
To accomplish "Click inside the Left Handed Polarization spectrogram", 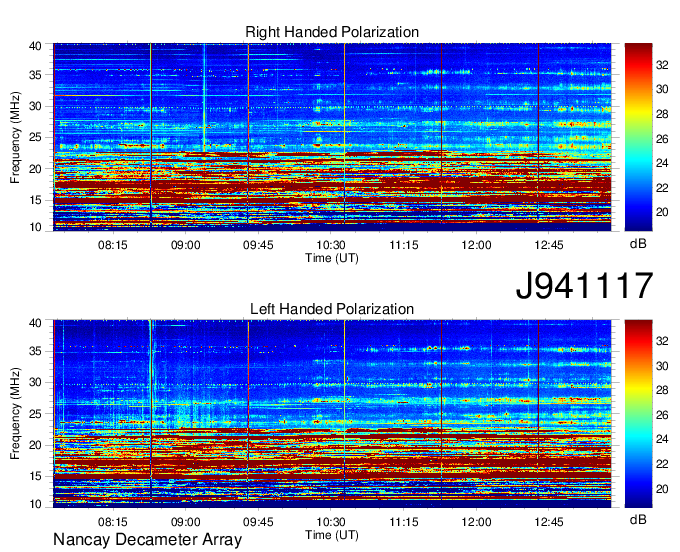I will (x=332, y=414).
